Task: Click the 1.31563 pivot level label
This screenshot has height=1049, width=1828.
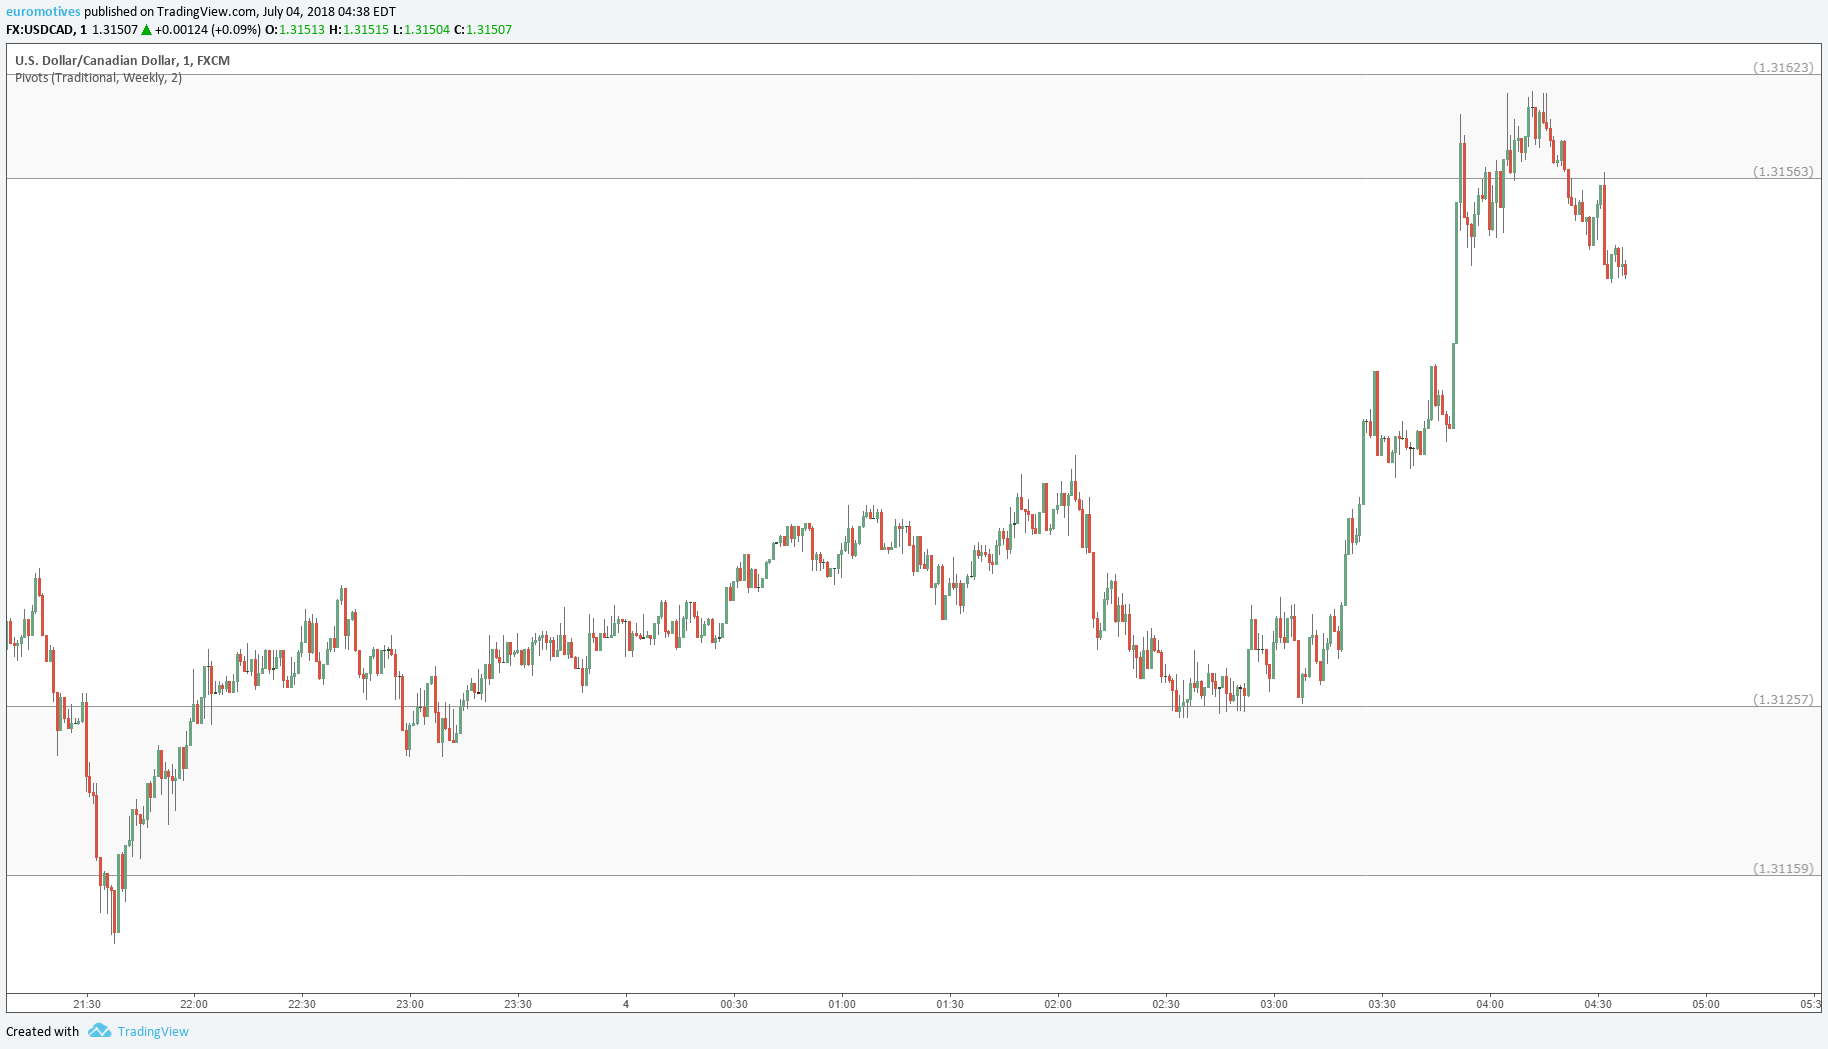Action: click(1783, 172)
